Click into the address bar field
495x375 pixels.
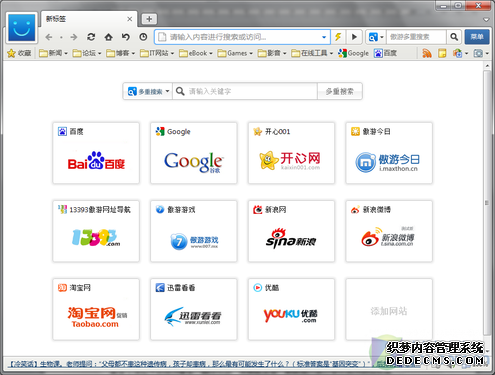click(x=243, y=37)
